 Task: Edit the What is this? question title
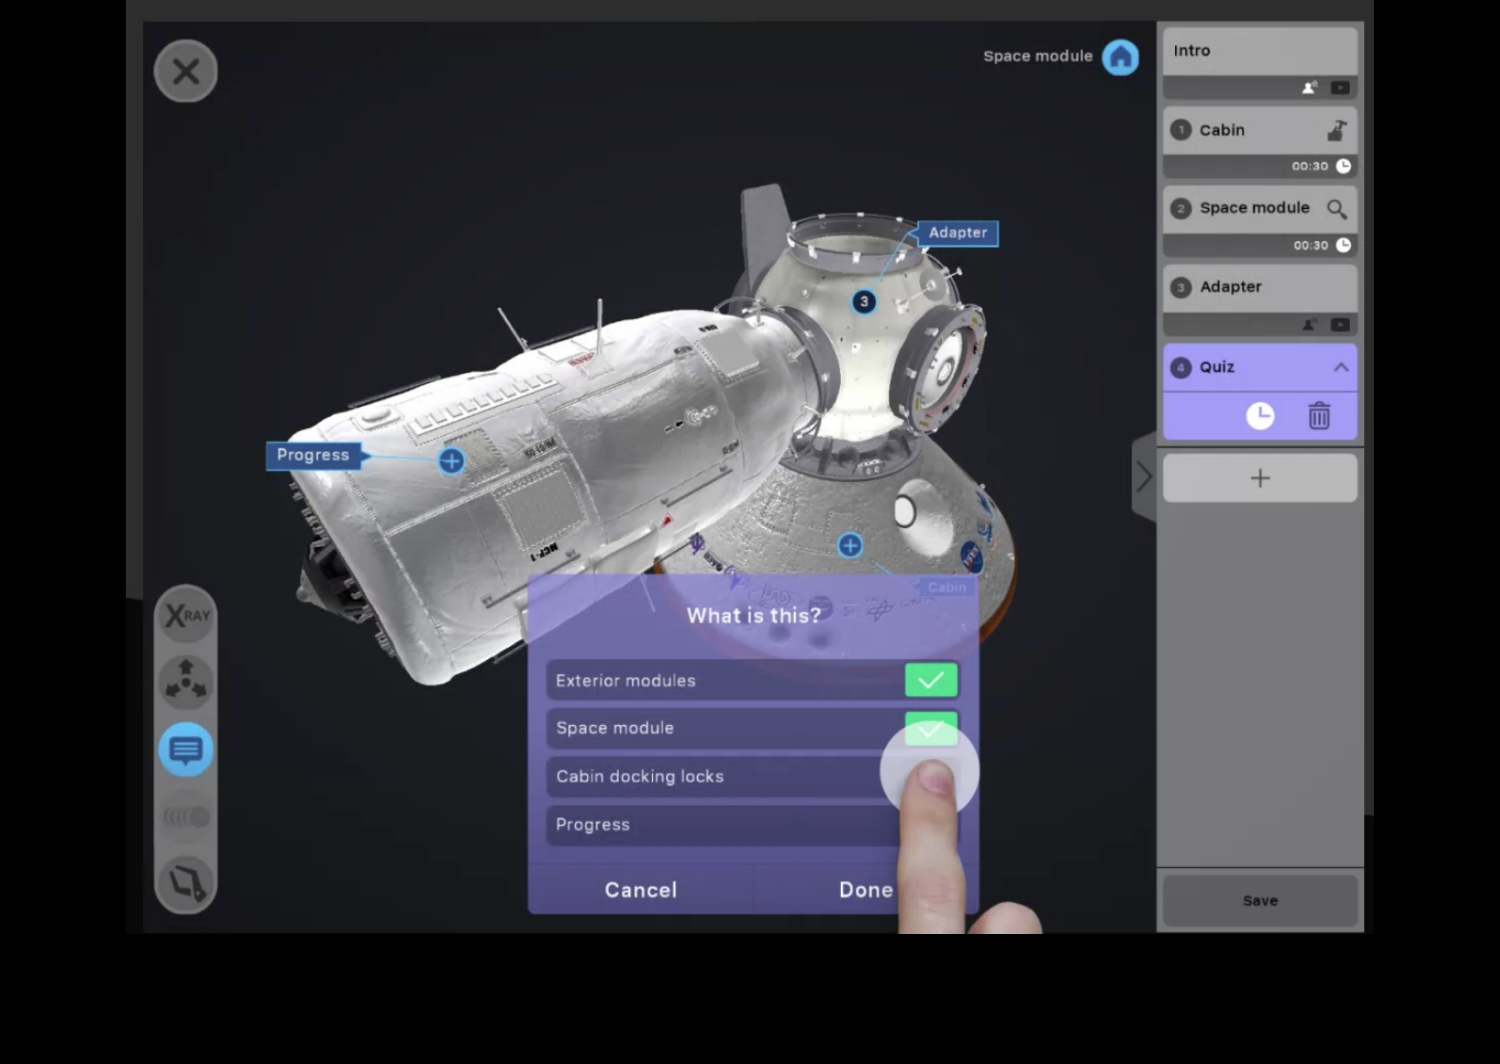[754, 615]
